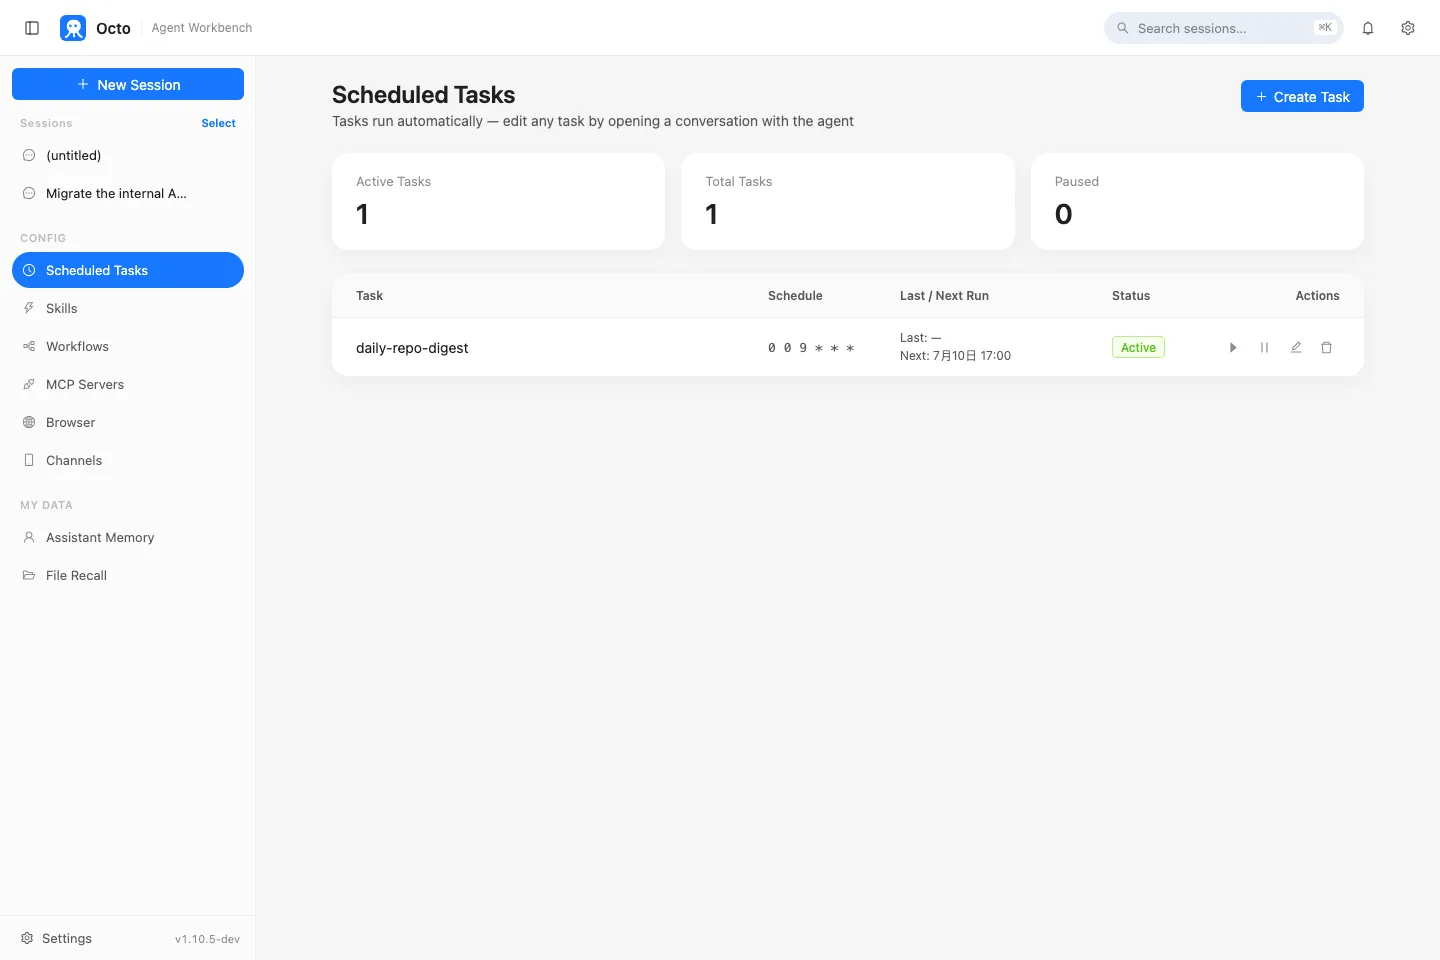Edit the daily-repo-digest task
Image resolution: width=1440 pixels, height=960 pixels.
(x=1296, y=348)
